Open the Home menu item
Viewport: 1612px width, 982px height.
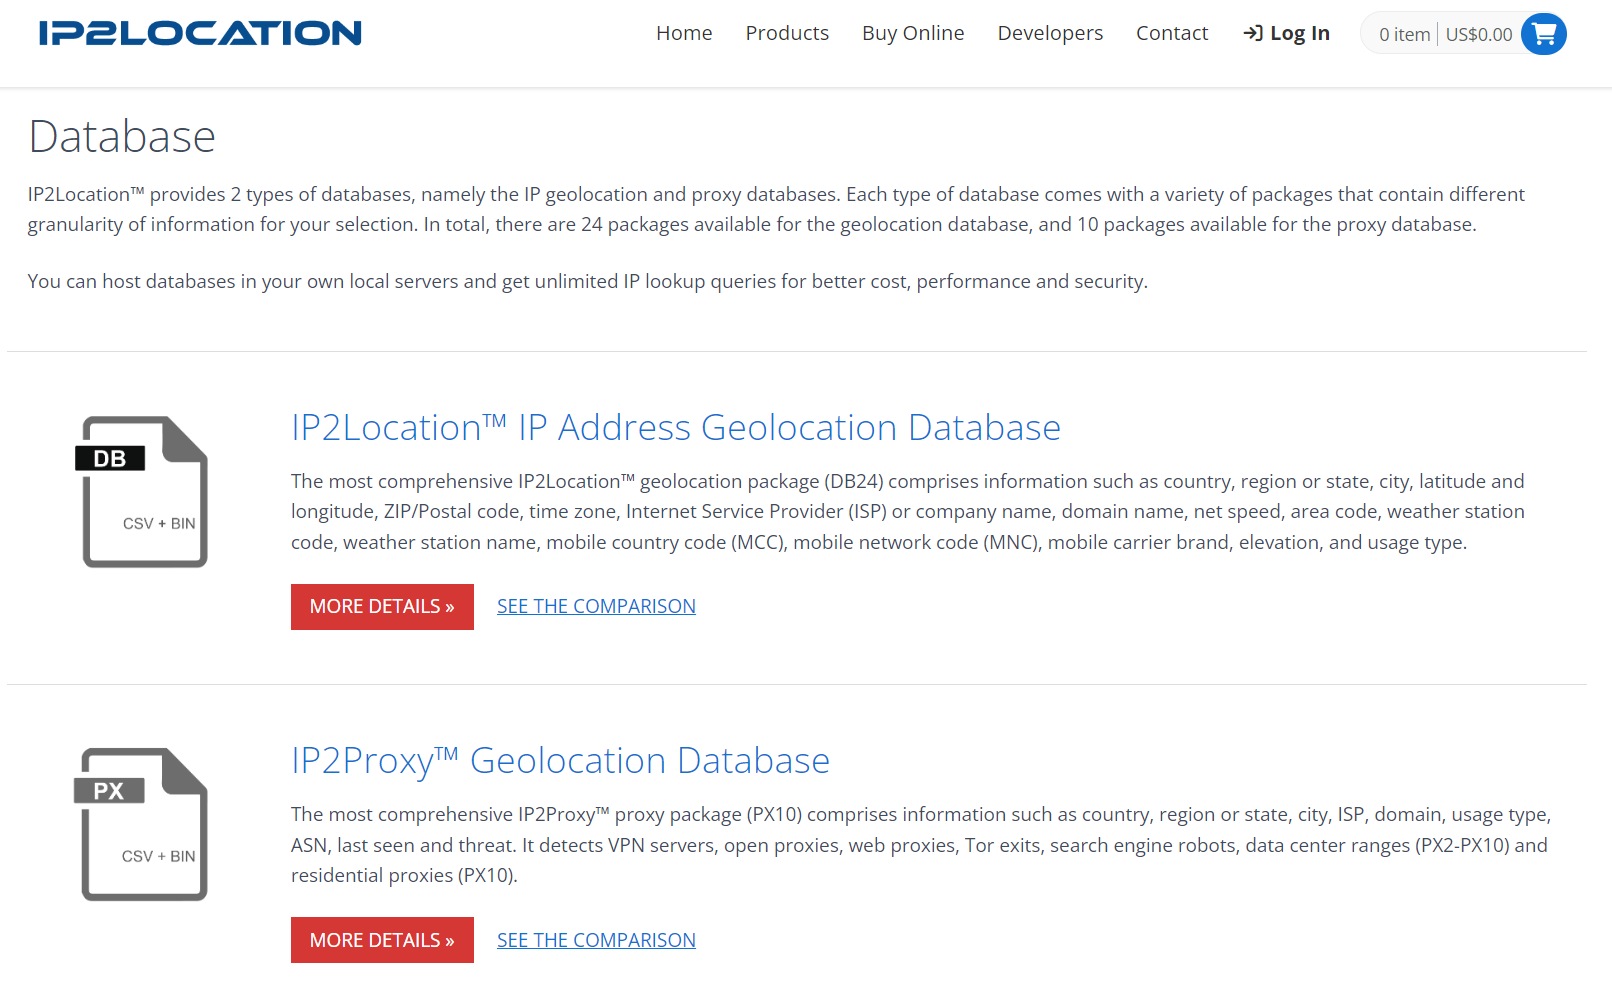pos(684,32)
